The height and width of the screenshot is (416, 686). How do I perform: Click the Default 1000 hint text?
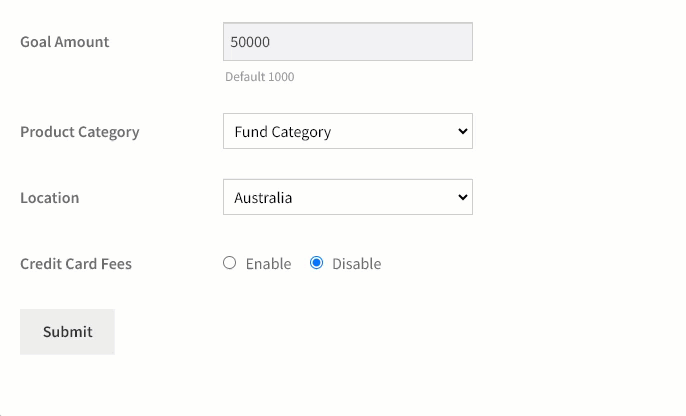tap(259, 77)
